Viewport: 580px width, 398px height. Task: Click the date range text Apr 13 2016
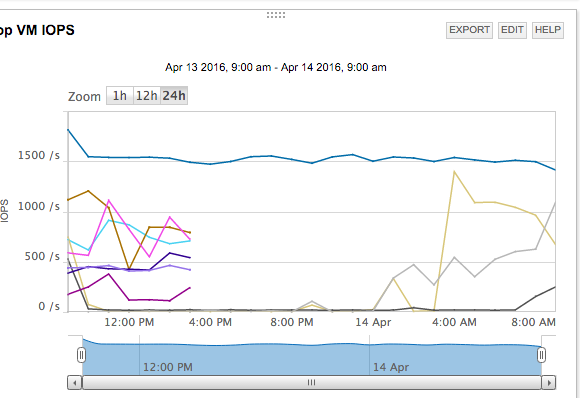point(276,67)
